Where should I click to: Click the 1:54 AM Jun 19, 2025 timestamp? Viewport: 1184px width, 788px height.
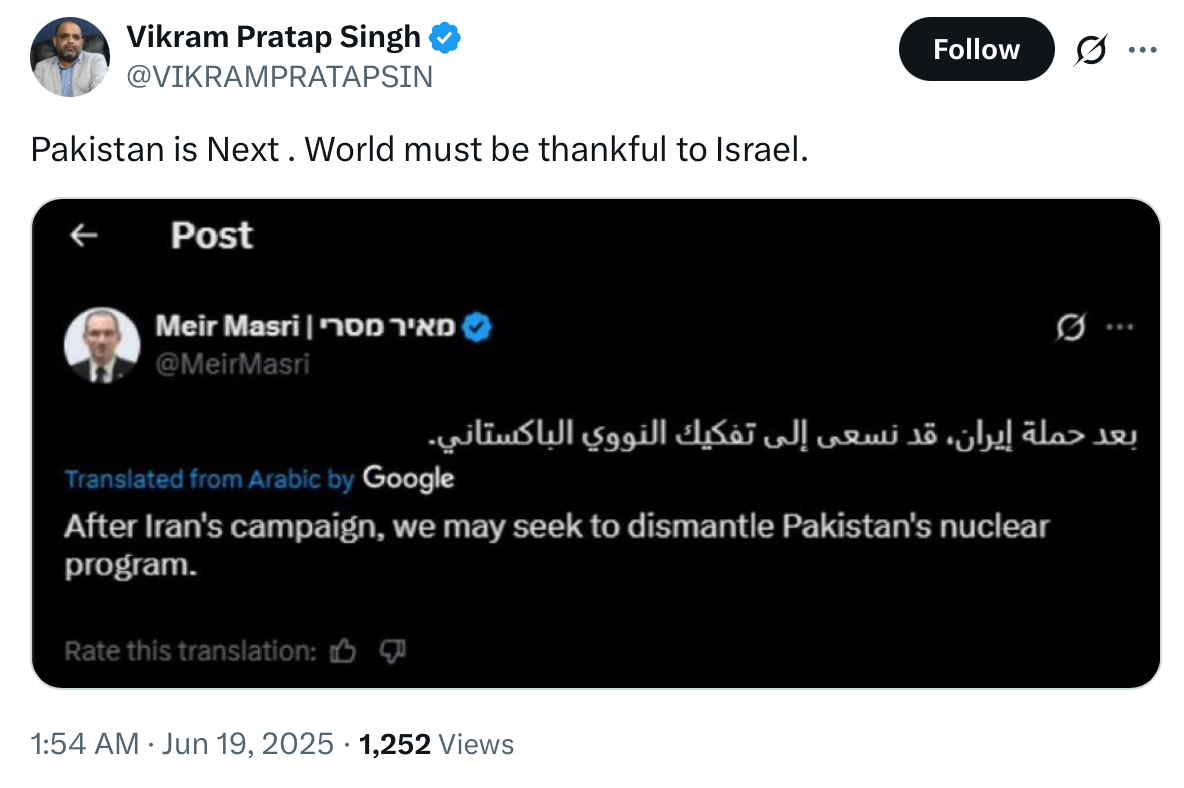click(x=182, y=744)
